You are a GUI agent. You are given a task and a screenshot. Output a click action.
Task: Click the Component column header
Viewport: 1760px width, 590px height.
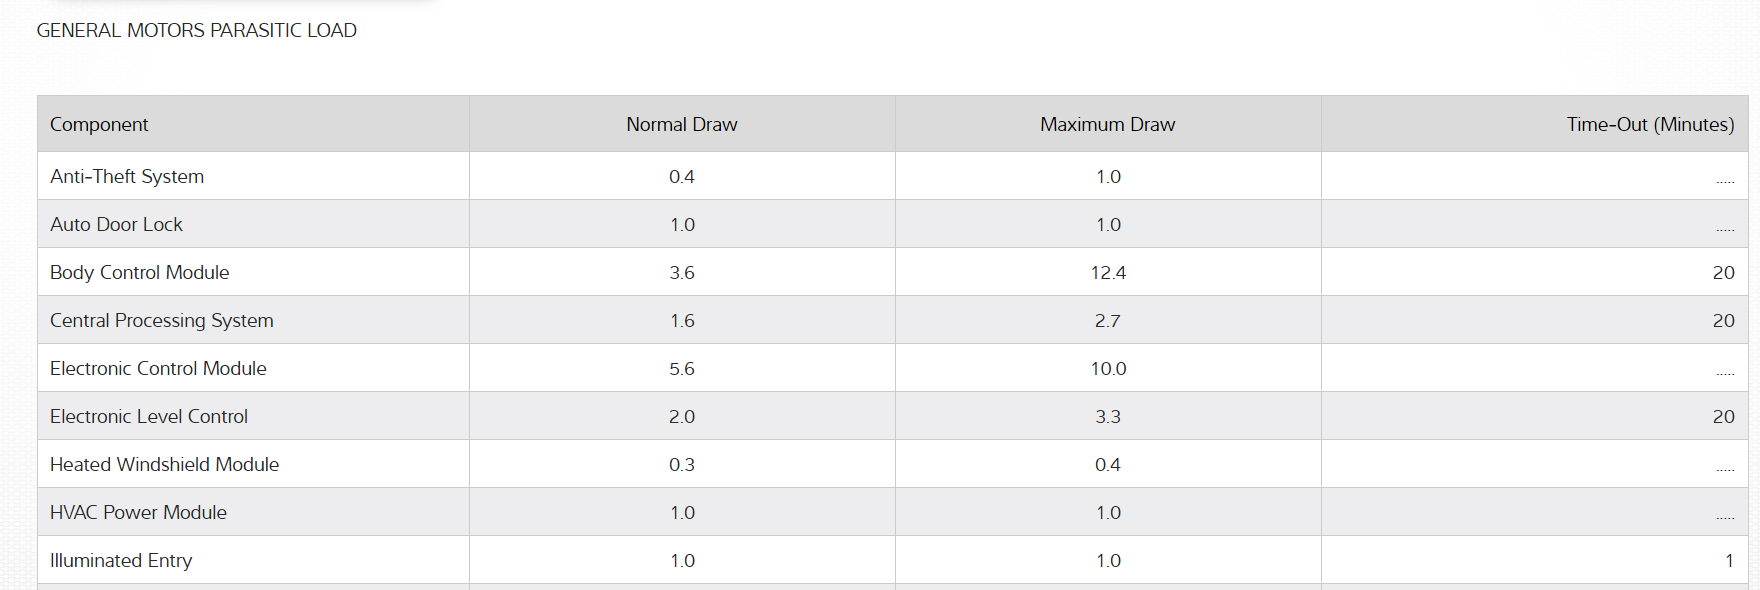99,125
